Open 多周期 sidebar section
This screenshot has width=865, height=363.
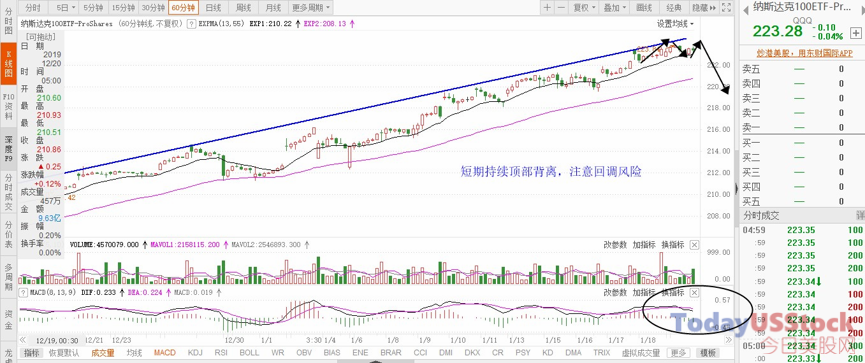pos(8,277)
